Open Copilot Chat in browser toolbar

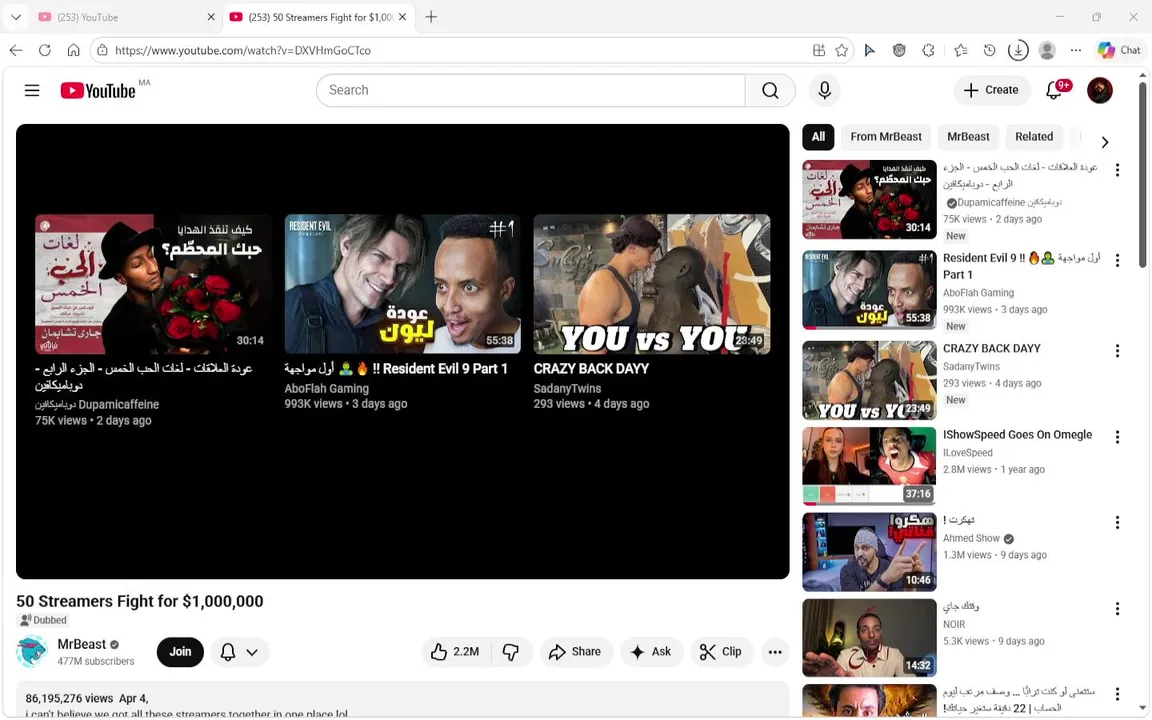click(x=1119, y=50)
